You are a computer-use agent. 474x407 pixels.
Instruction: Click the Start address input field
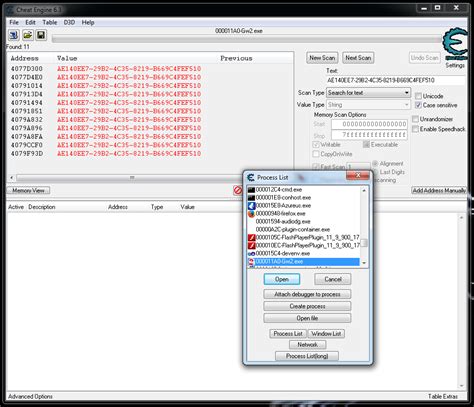tap(369, 124)
